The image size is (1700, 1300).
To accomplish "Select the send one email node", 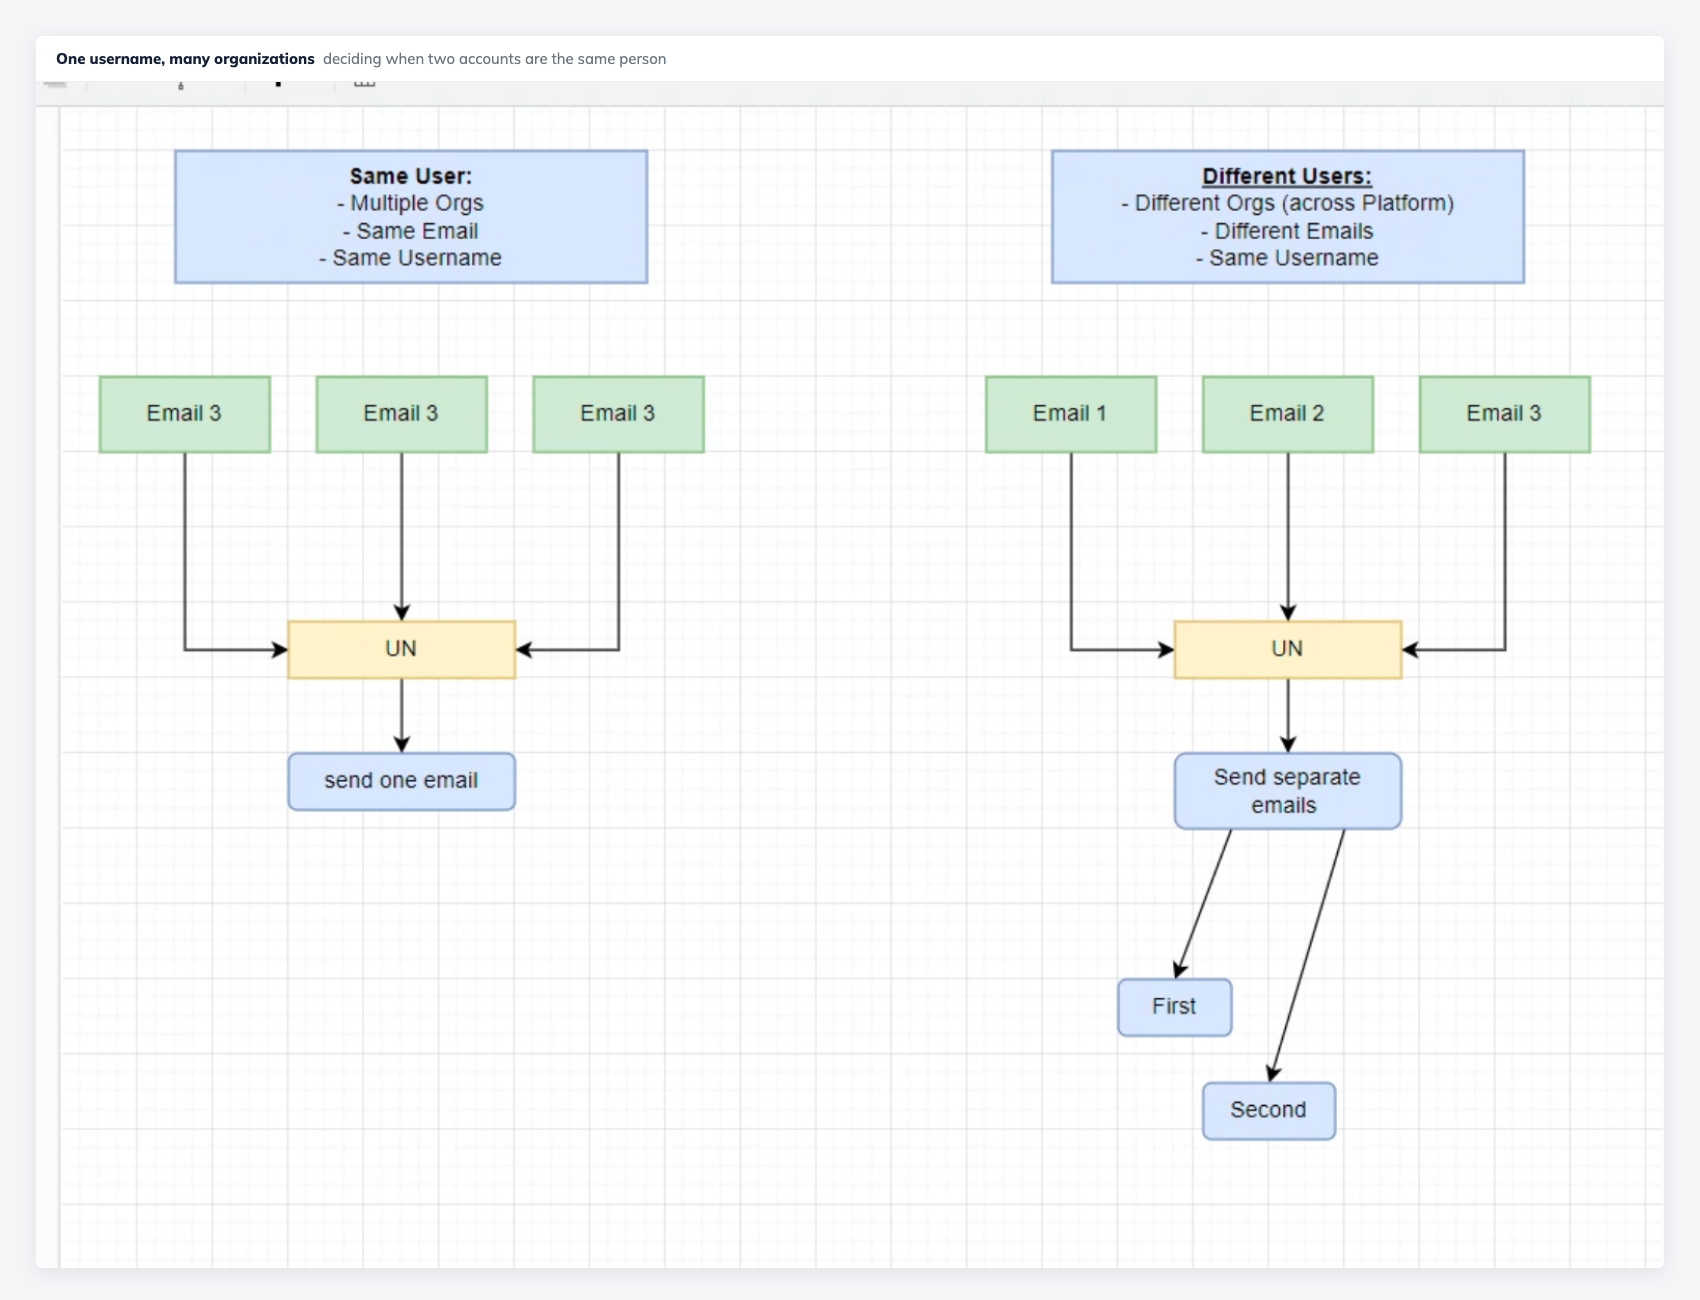I will 402,782.
